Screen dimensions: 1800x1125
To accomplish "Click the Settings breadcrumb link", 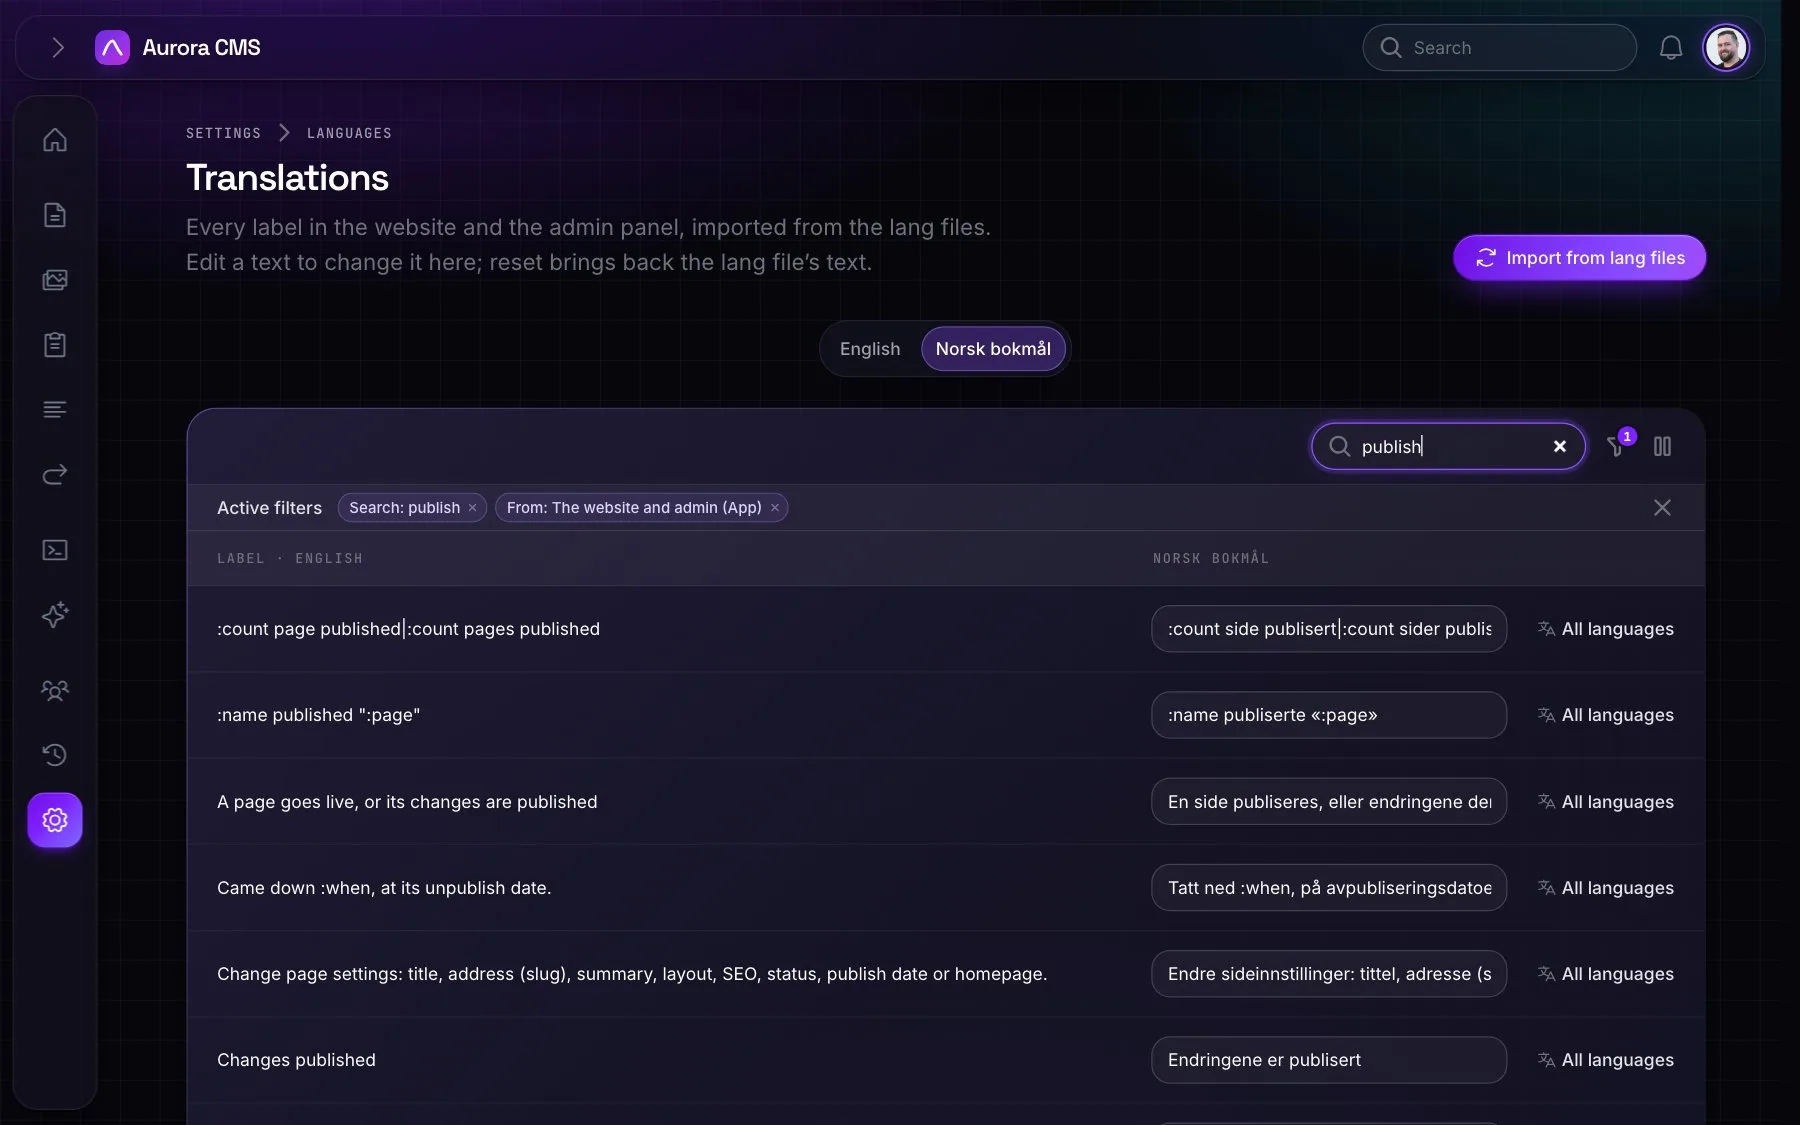I will (223, 133).
